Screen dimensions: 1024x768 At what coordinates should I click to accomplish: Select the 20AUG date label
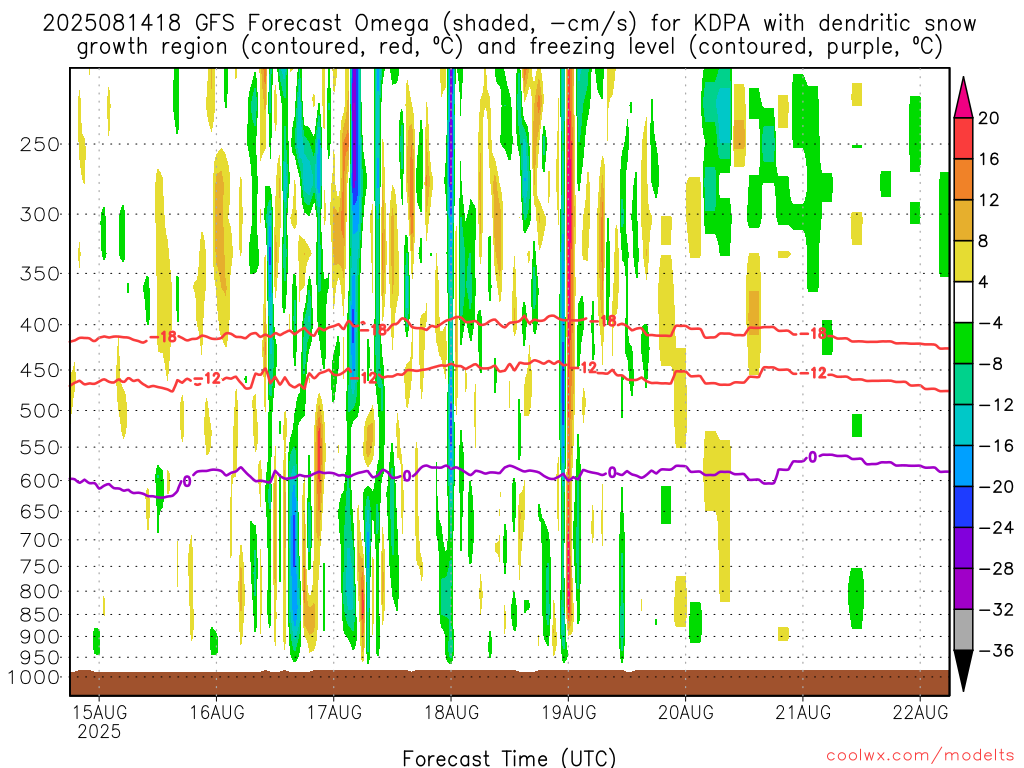click(x=686, y=712)
